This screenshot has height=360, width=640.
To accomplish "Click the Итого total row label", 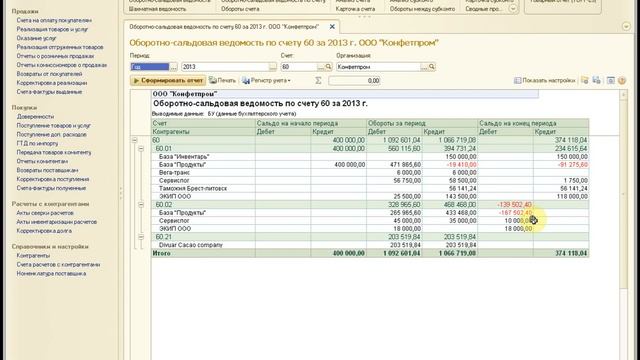I will 162,253.
